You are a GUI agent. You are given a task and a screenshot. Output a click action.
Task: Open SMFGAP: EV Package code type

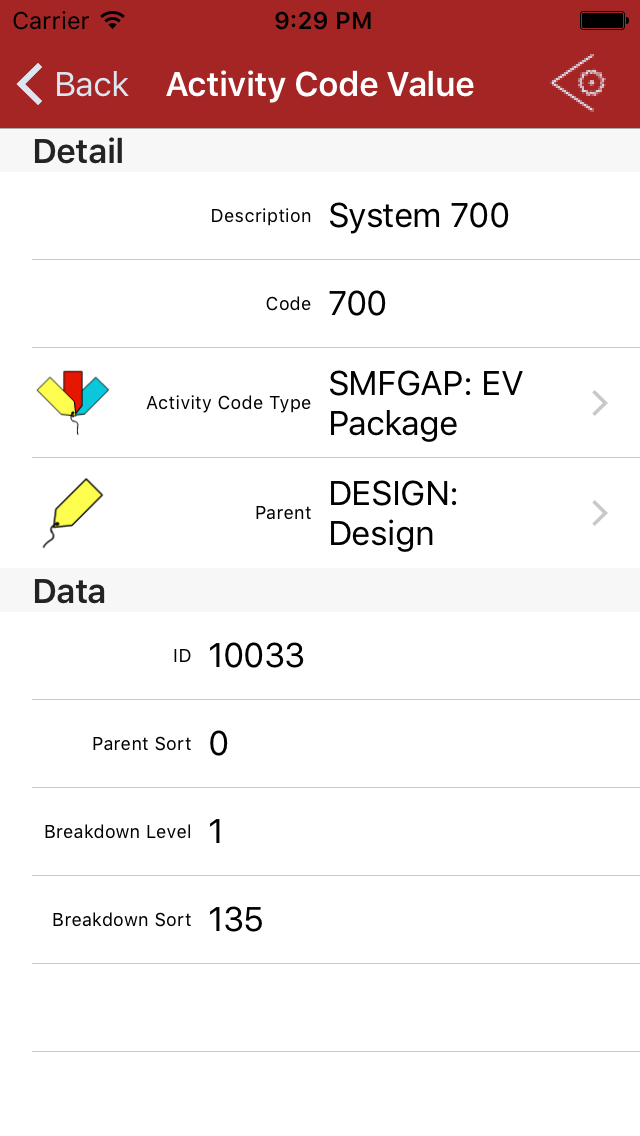click(x=426, y=403)
